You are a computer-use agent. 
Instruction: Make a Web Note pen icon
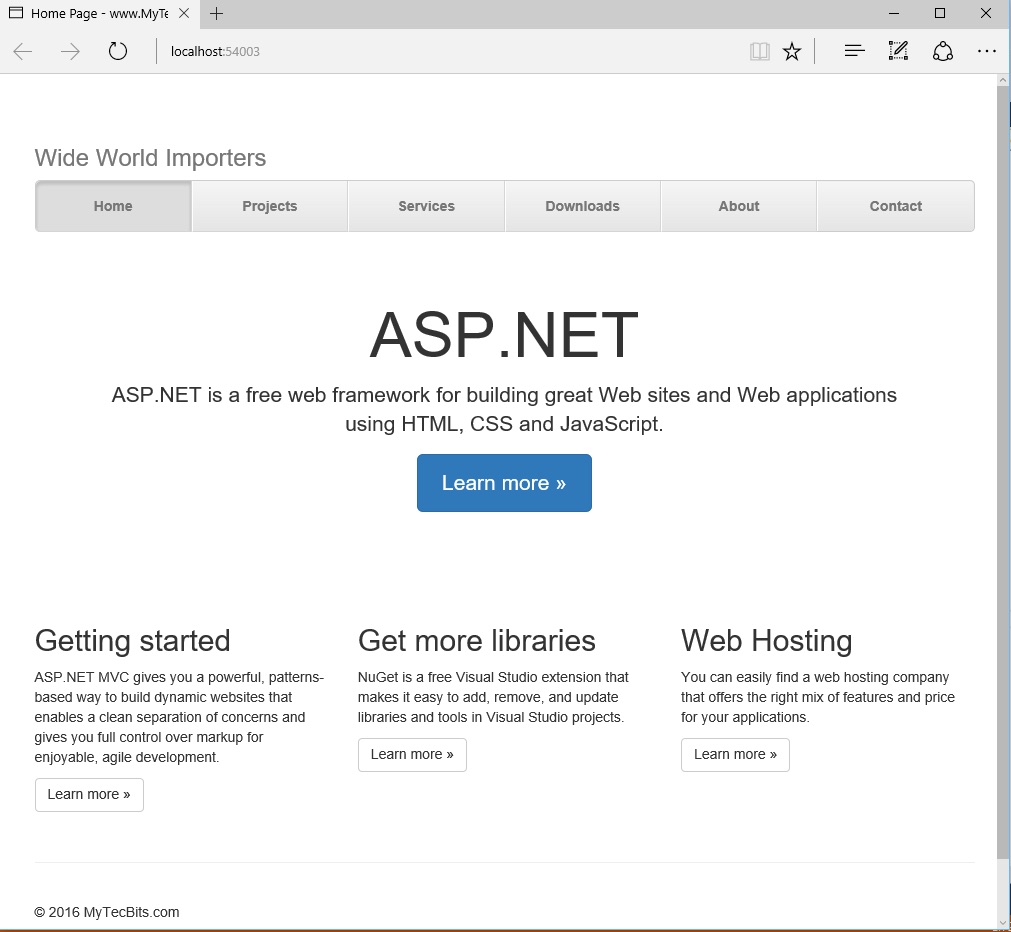pos(898,51)
